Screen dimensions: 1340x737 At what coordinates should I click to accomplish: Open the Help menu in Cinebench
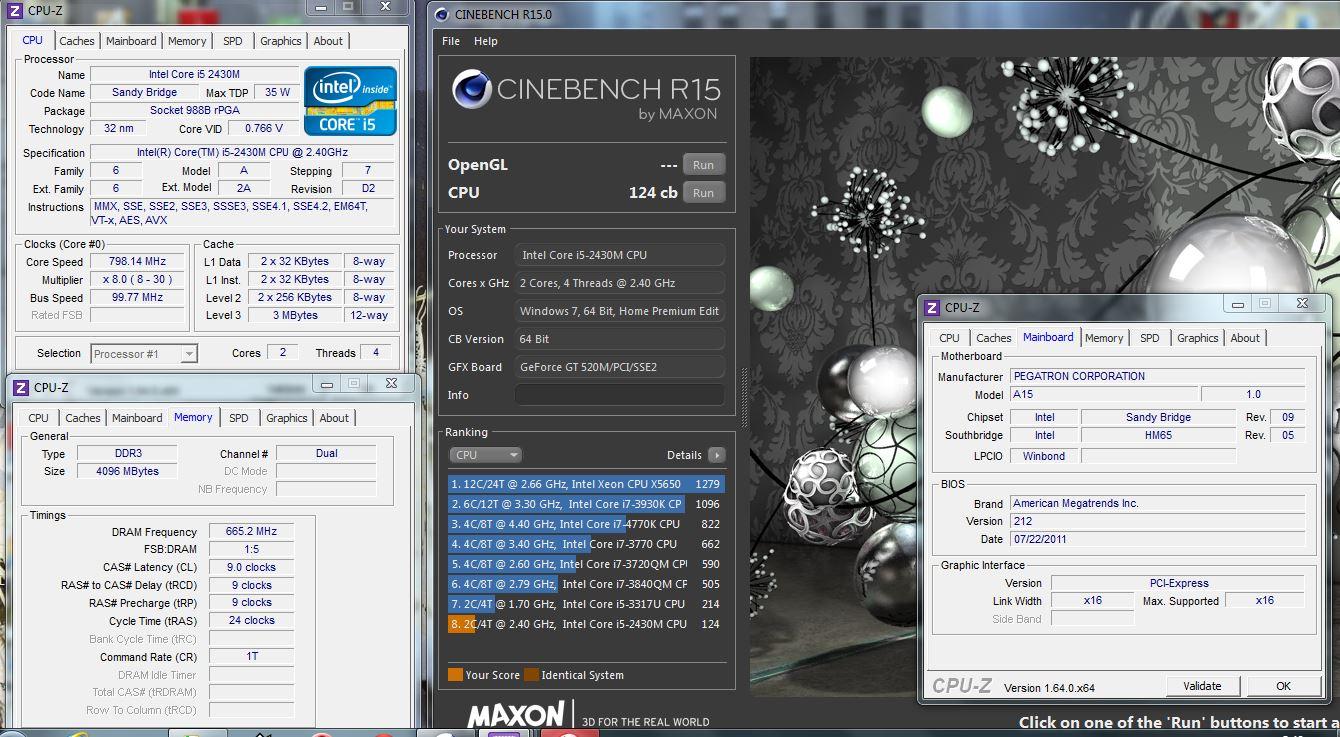(x=486, y=41)
